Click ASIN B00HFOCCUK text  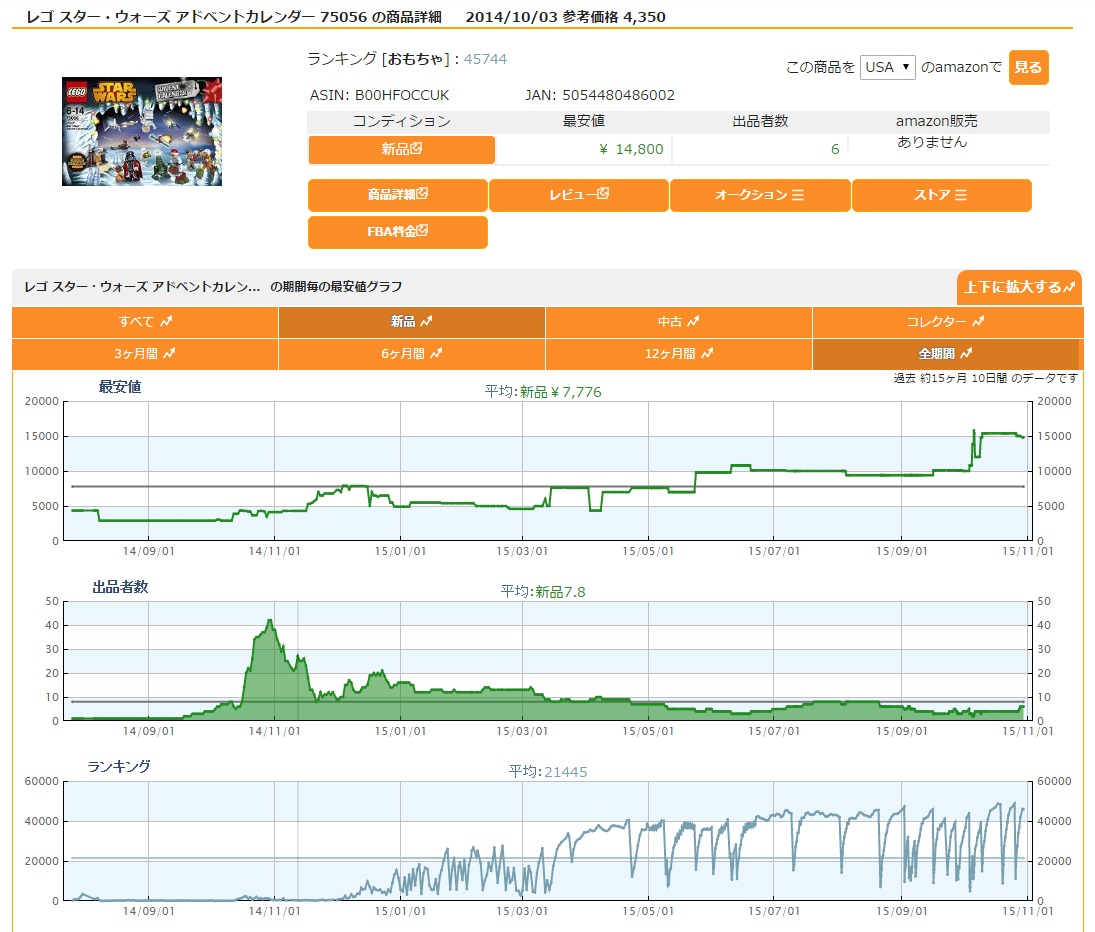pyautogui.click(x=379, y=95)
